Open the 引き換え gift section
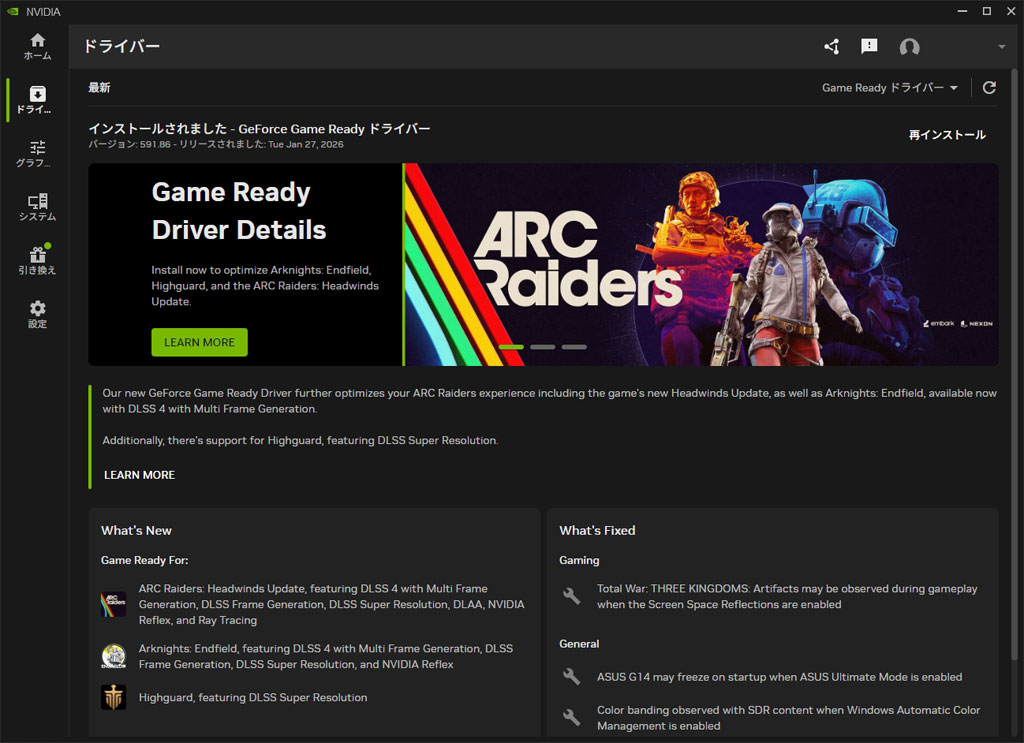The image size is (1024, 743). [x=37, y=262]
